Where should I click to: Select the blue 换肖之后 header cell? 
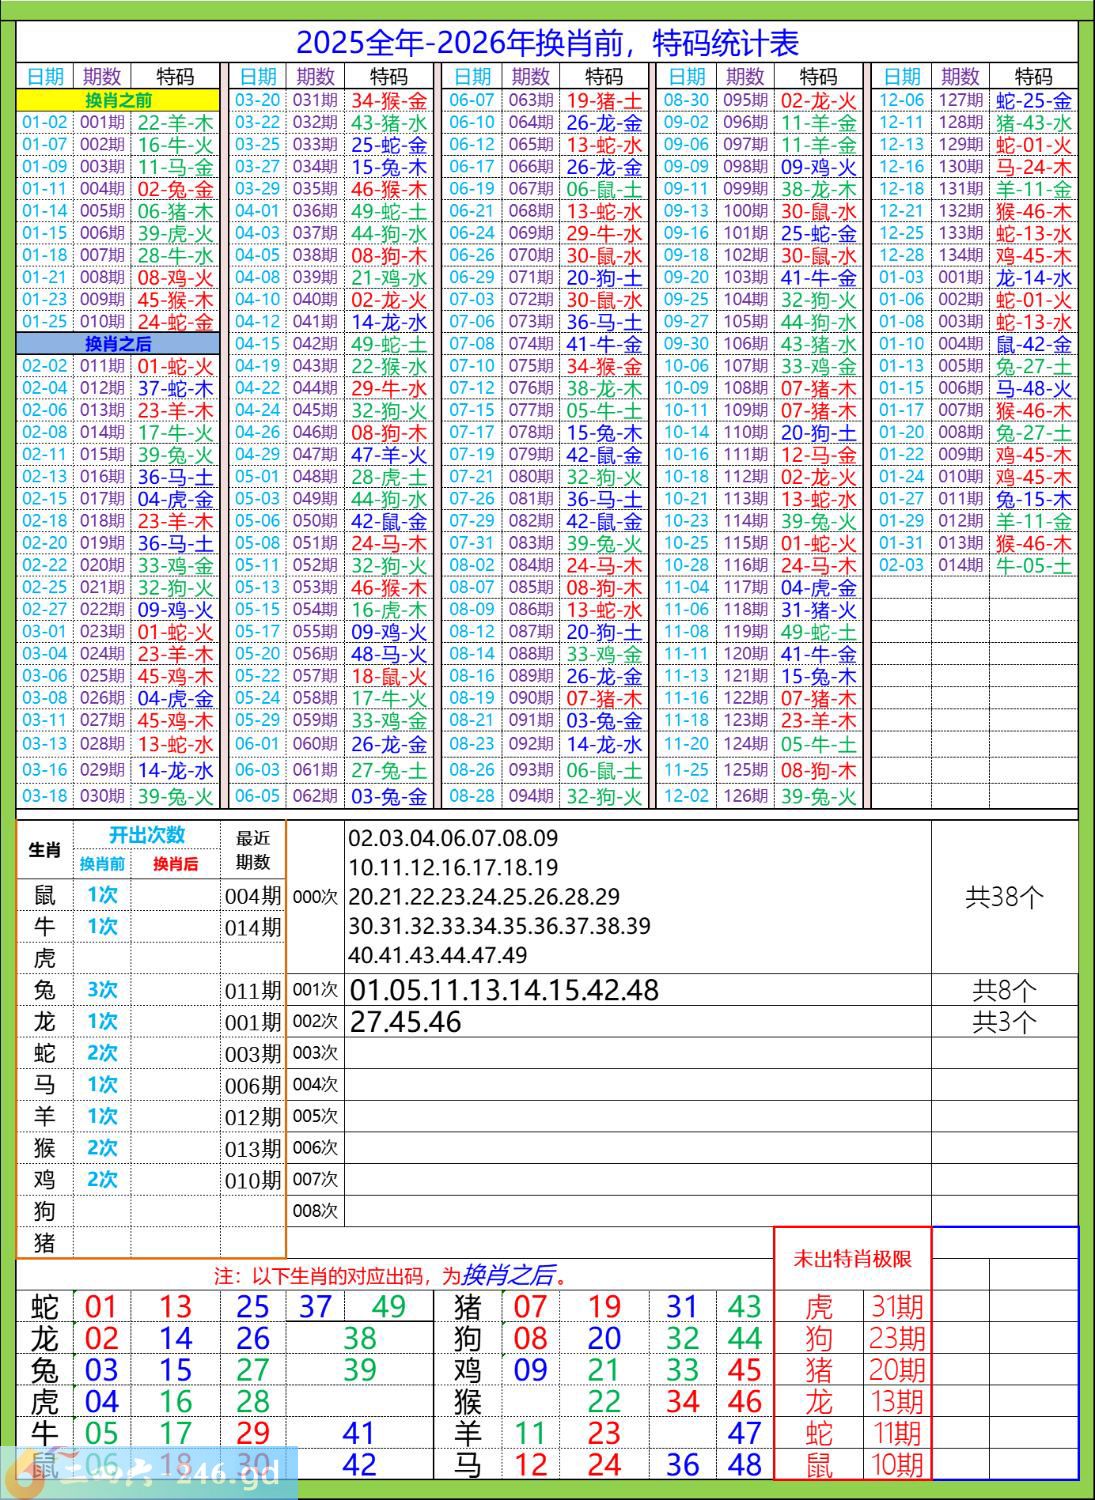(x=118, y=344)
